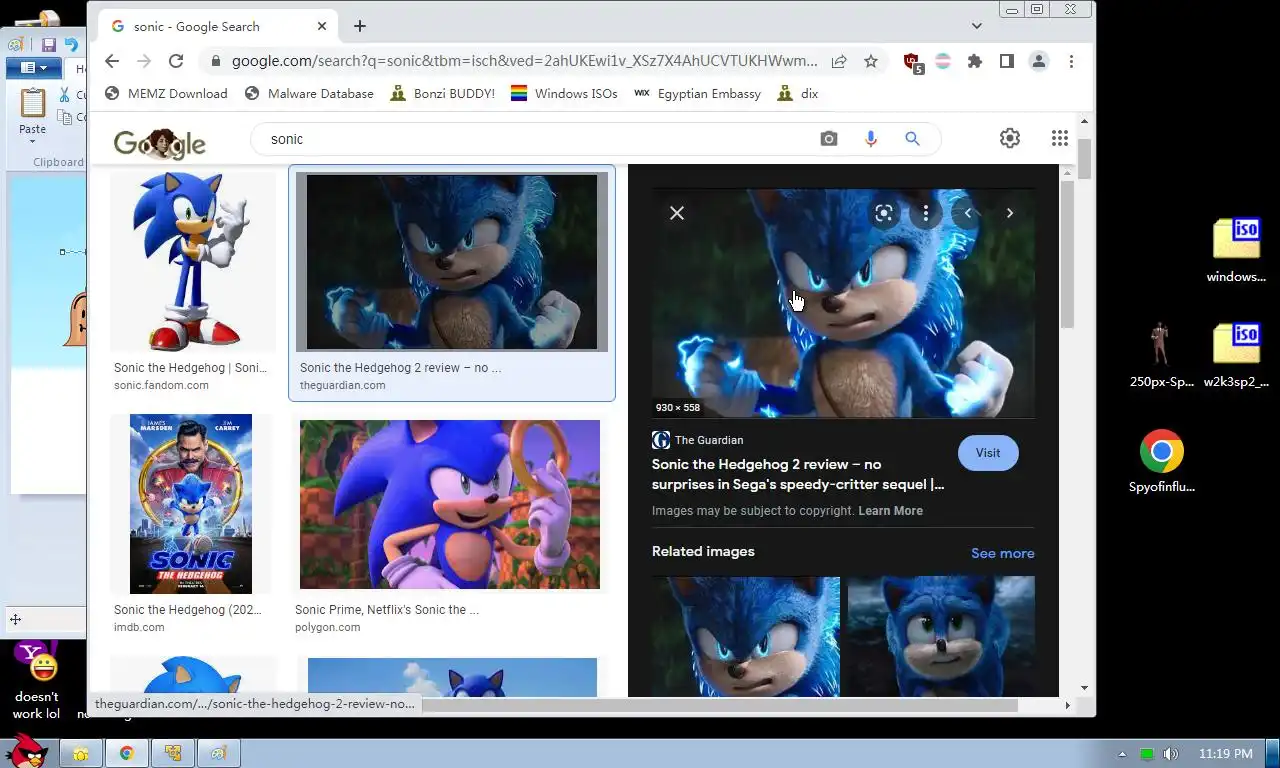Click the Visit button
The width and height of the screenshot is (1280, 768).
click(x=988, y=453)
